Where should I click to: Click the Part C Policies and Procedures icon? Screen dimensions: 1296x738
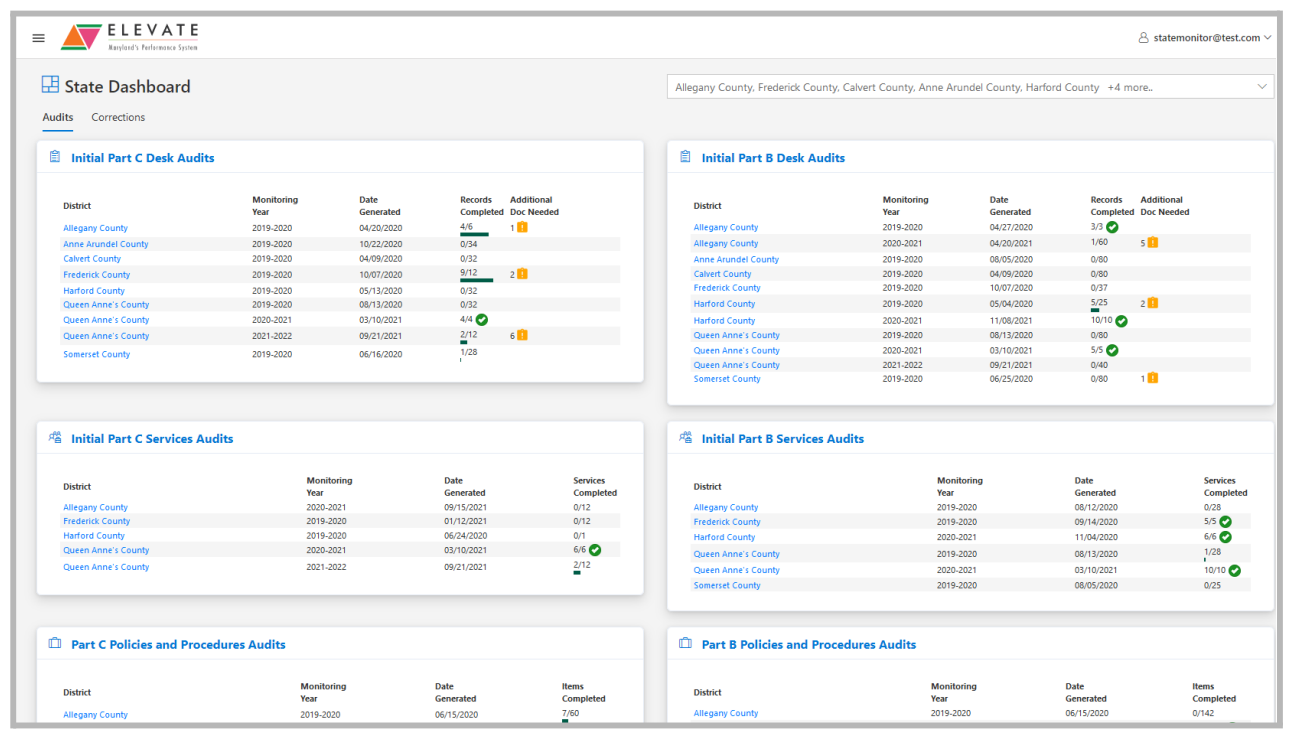point(55,644)
